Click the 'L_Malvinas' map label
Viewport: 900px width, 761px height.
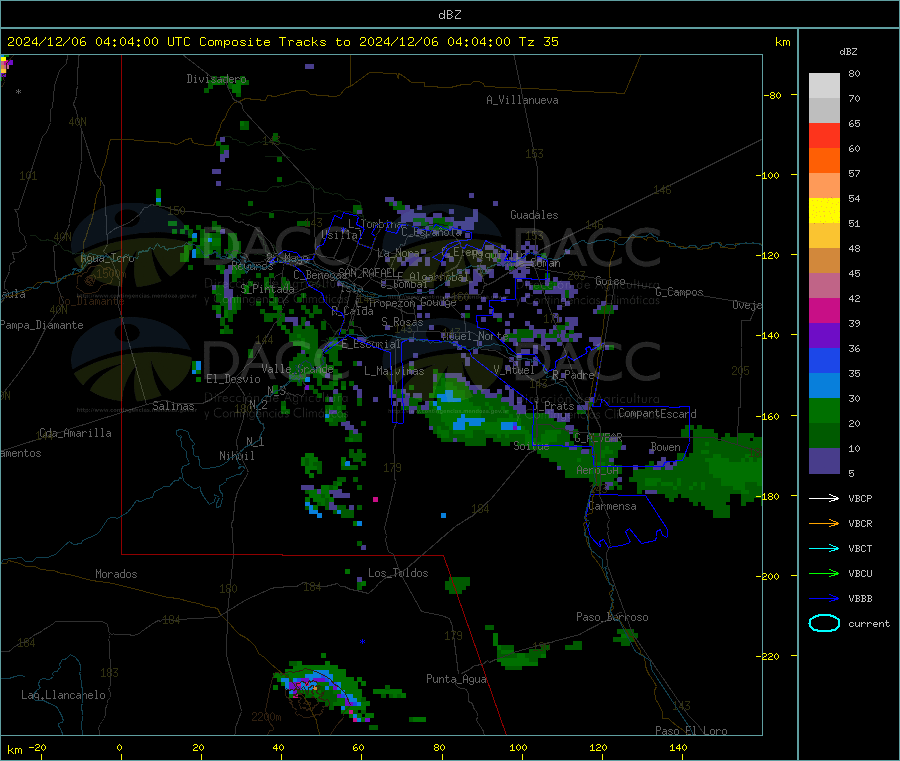394,371
